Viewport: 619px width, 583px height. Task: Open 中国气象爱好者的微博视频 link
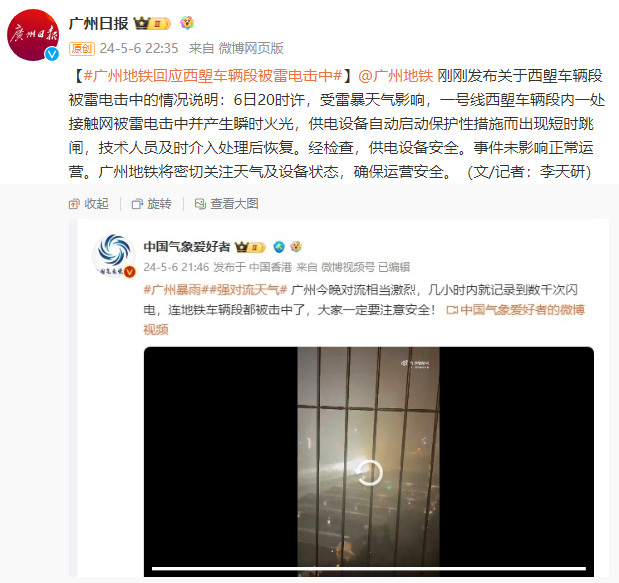point(364,319)
